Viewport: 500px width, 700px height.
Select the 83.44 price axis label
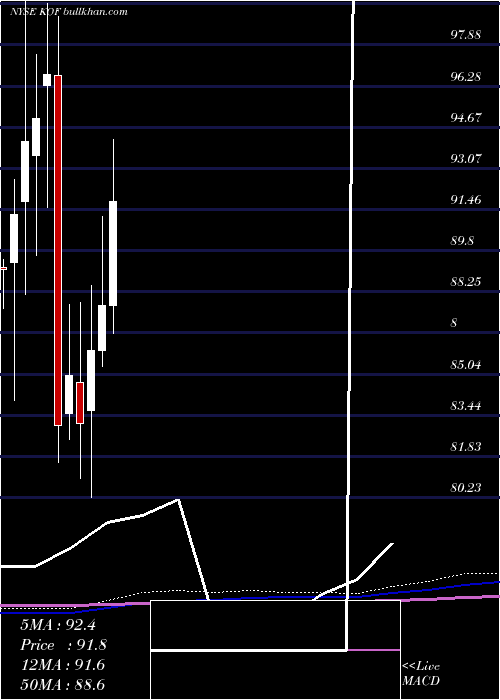466,406
